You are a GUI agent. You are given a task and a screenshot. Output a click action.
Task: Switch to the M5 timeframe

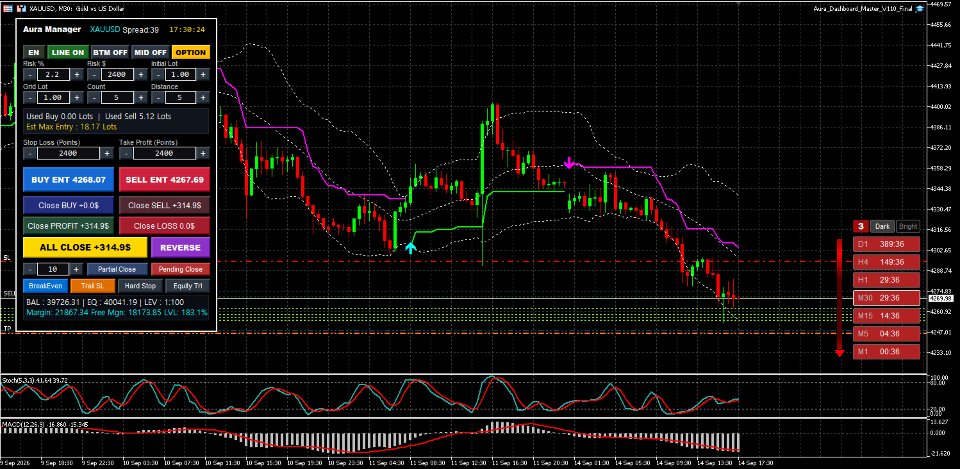tap(887, 334)
